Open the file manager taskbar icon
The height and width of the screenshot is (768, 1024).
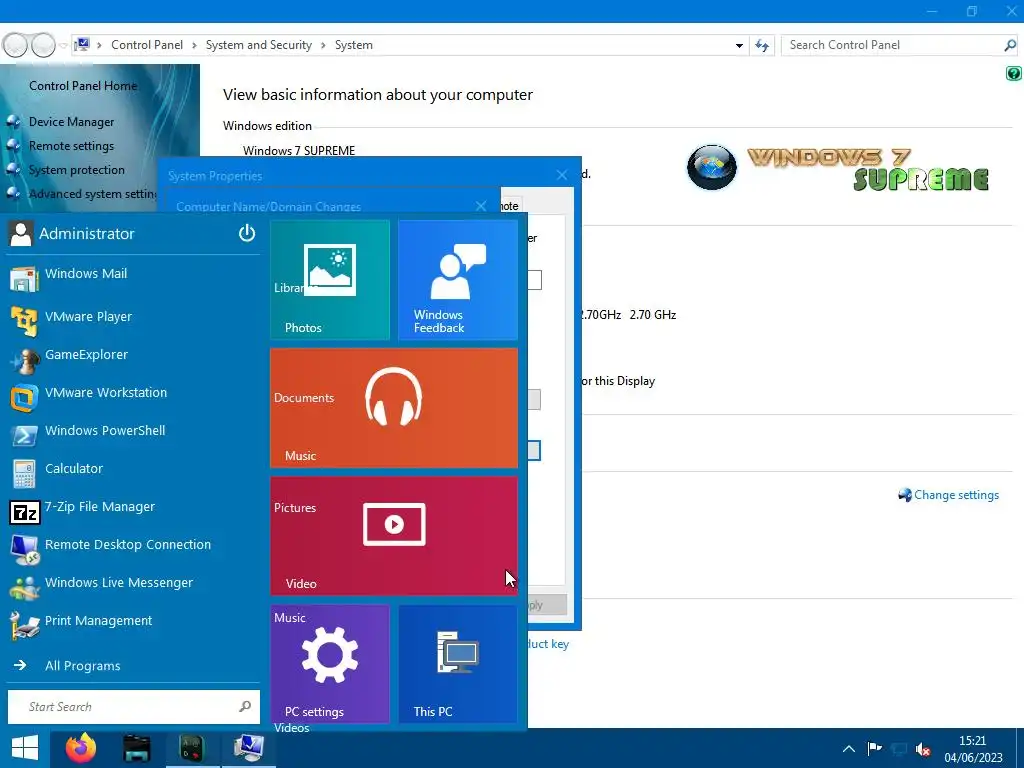tap(136, 748)
